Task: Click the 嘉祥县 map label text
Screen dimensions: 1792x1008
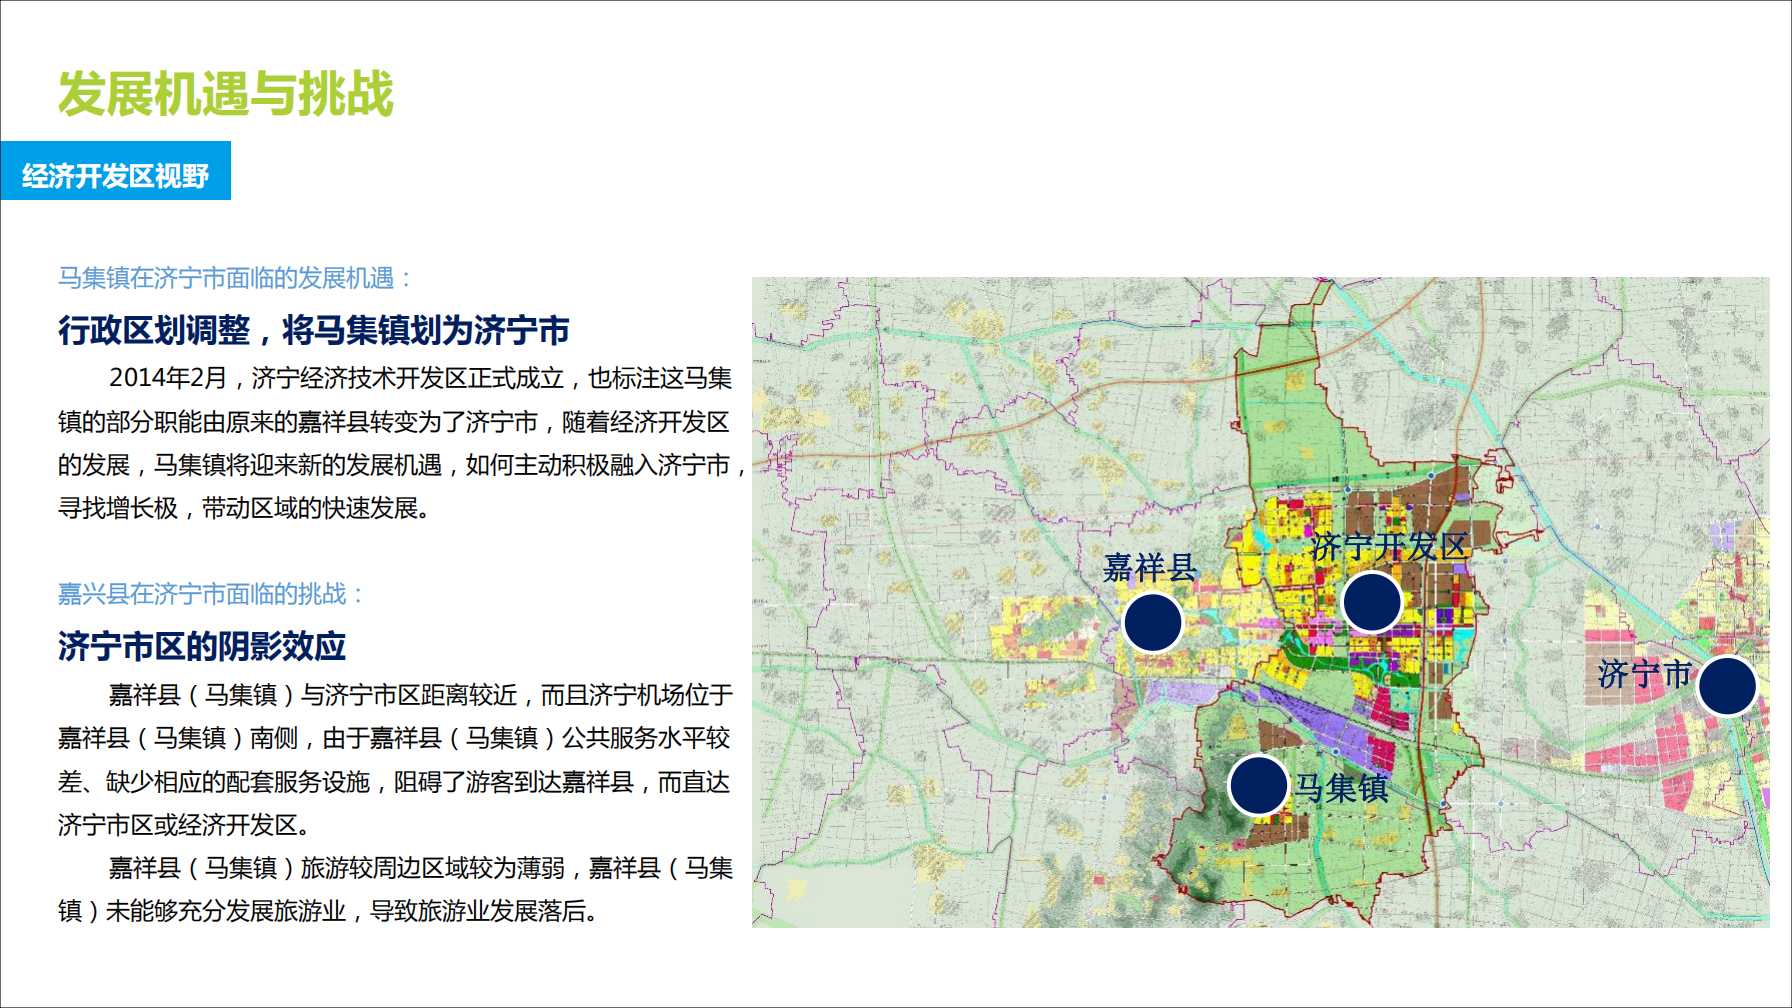Action: [1150, 568]
